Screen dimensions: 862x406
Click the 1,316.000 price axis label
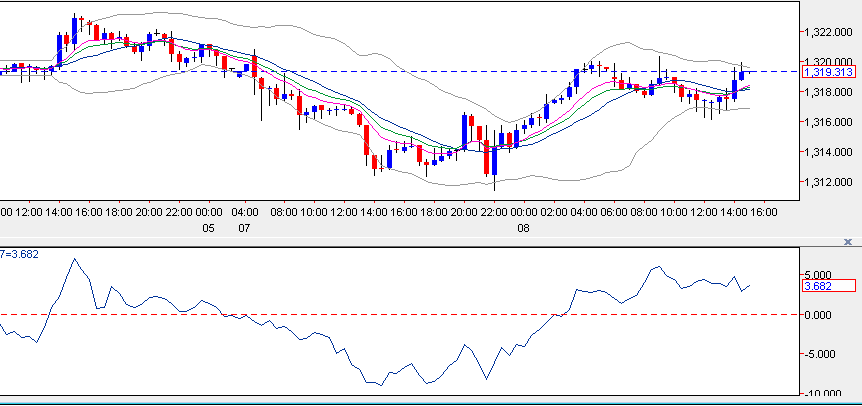click(x=828, y=122)
